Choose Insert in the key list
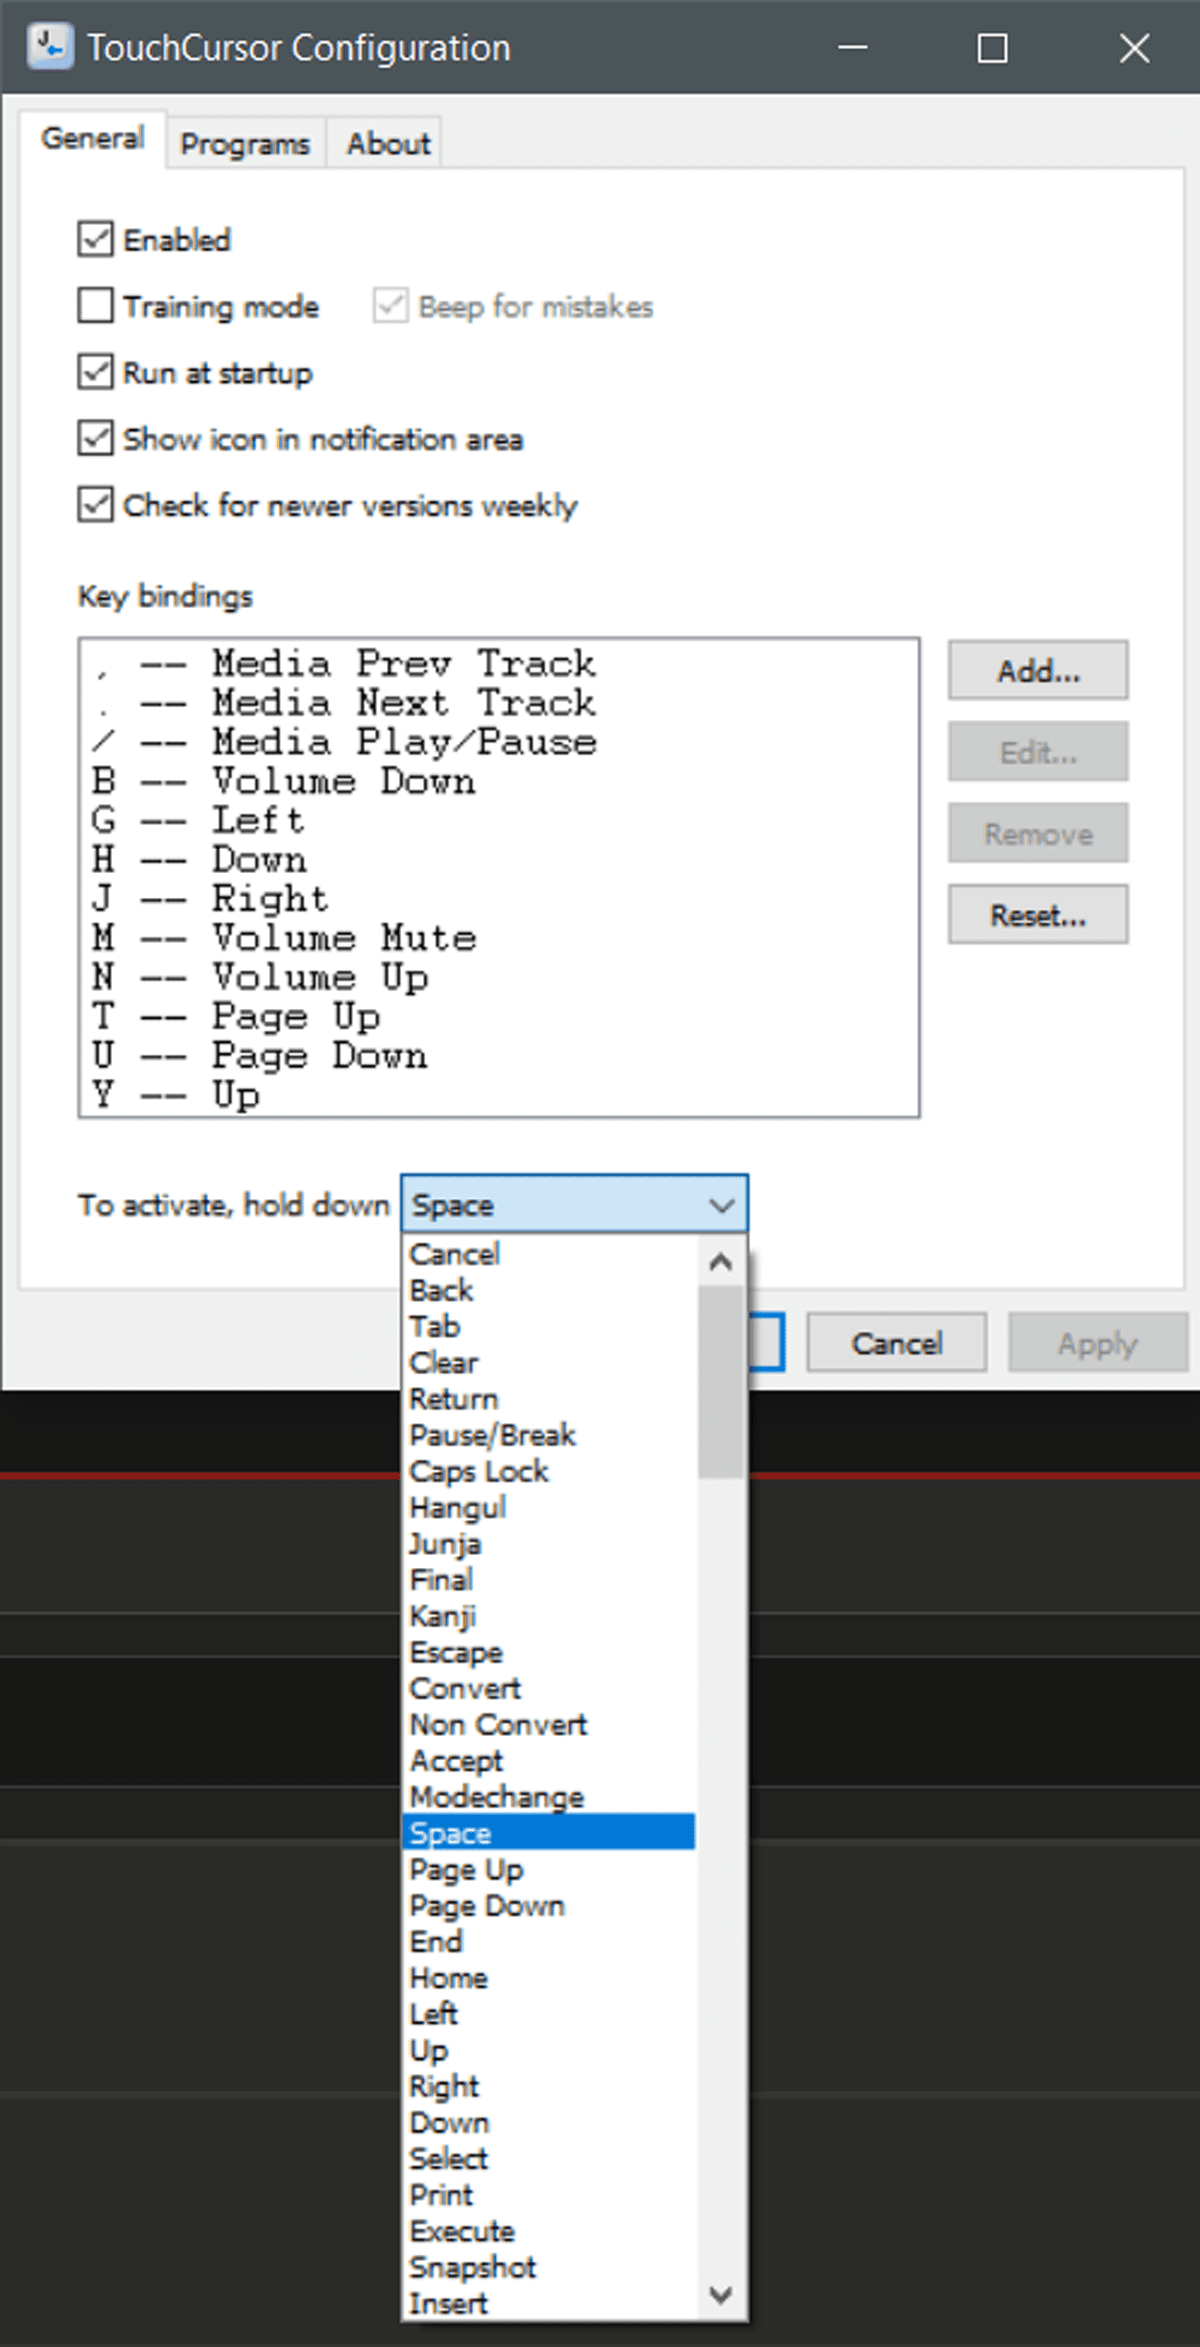Screen dimensions: 1200x2347 (549, 2302)
